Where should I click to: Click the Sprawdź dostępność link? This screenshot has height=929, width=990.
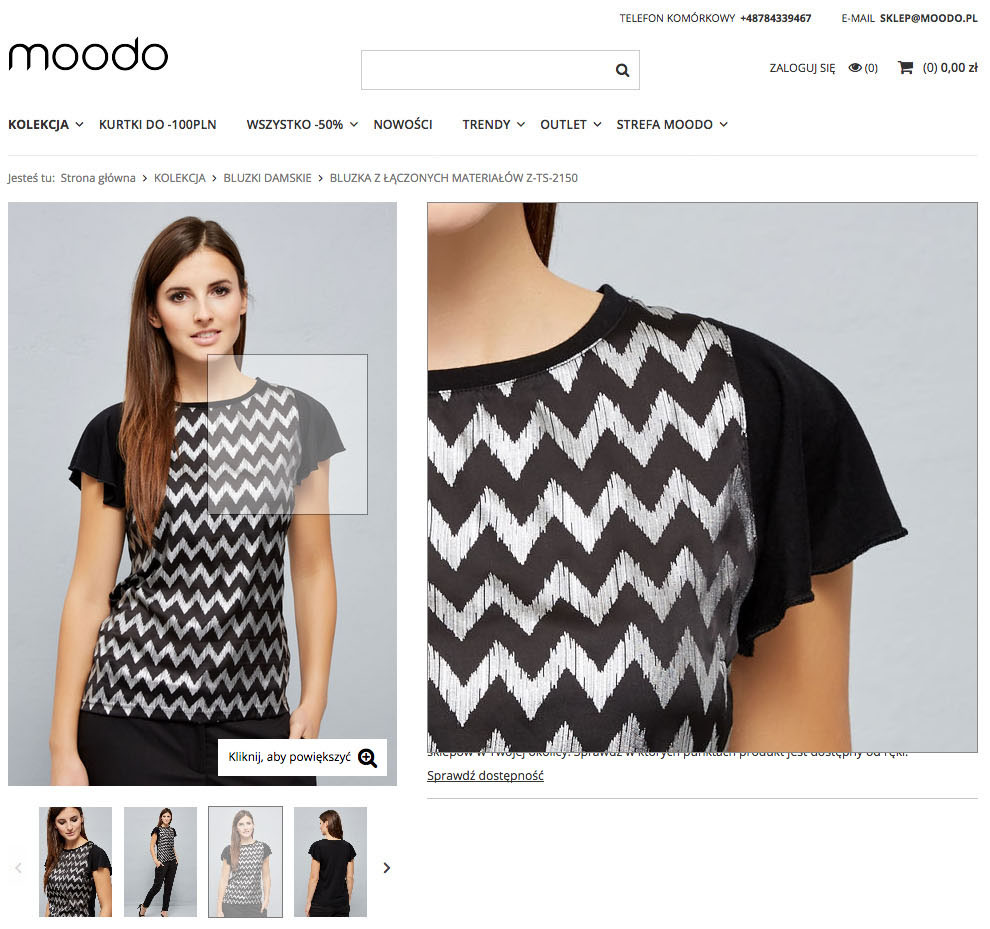pyautogui.click(x=485, y=776)
